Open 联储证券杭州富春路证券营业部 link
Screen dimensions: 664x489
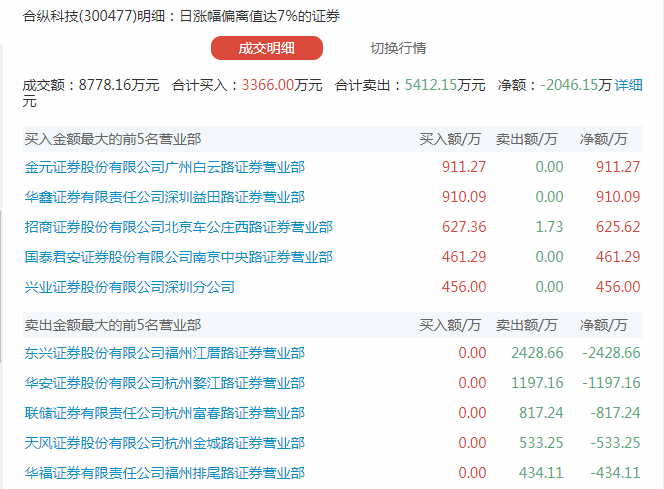(x=164, y=413)
